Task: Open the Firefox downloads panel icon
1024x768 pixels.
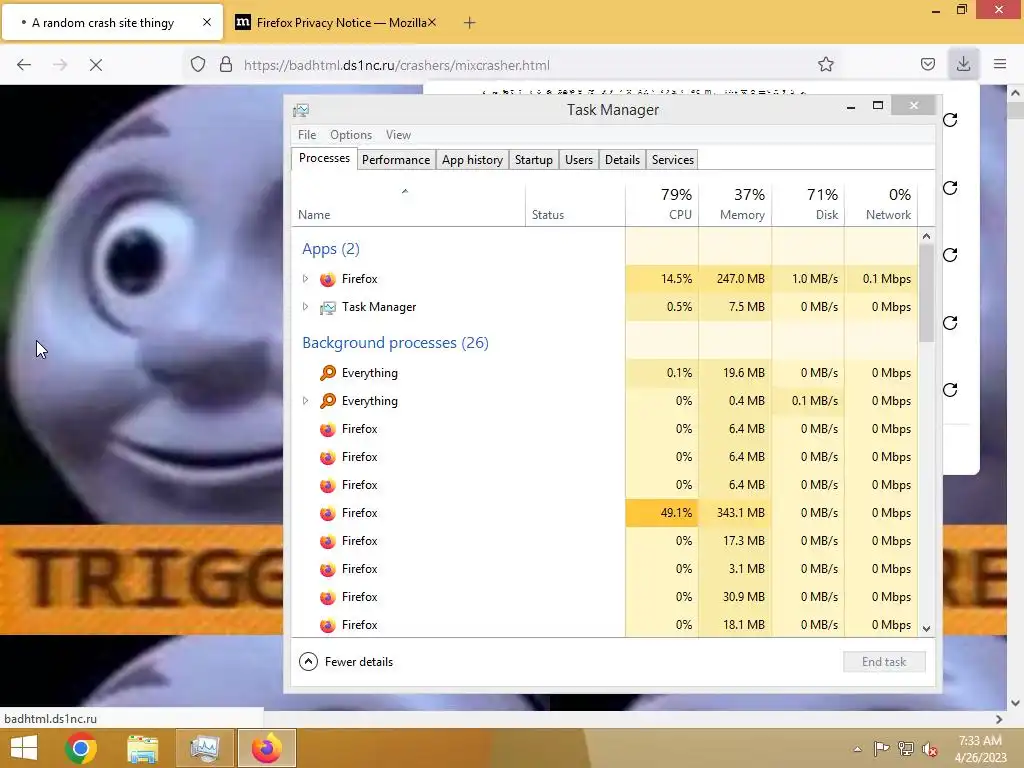Action: tap(963, 64)
